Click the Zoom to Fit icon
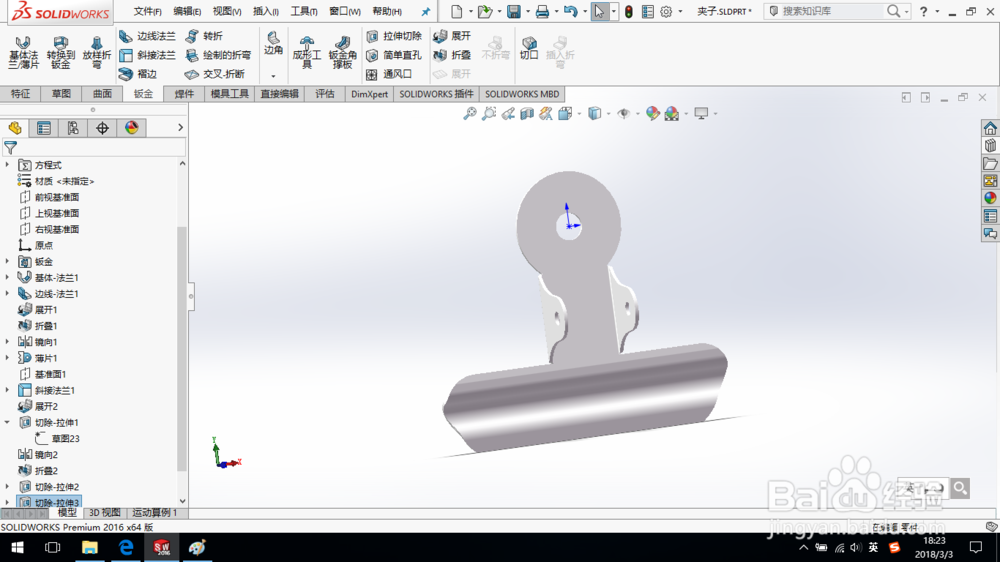The width and height of the screenshot is (1000, 562). 469,114
